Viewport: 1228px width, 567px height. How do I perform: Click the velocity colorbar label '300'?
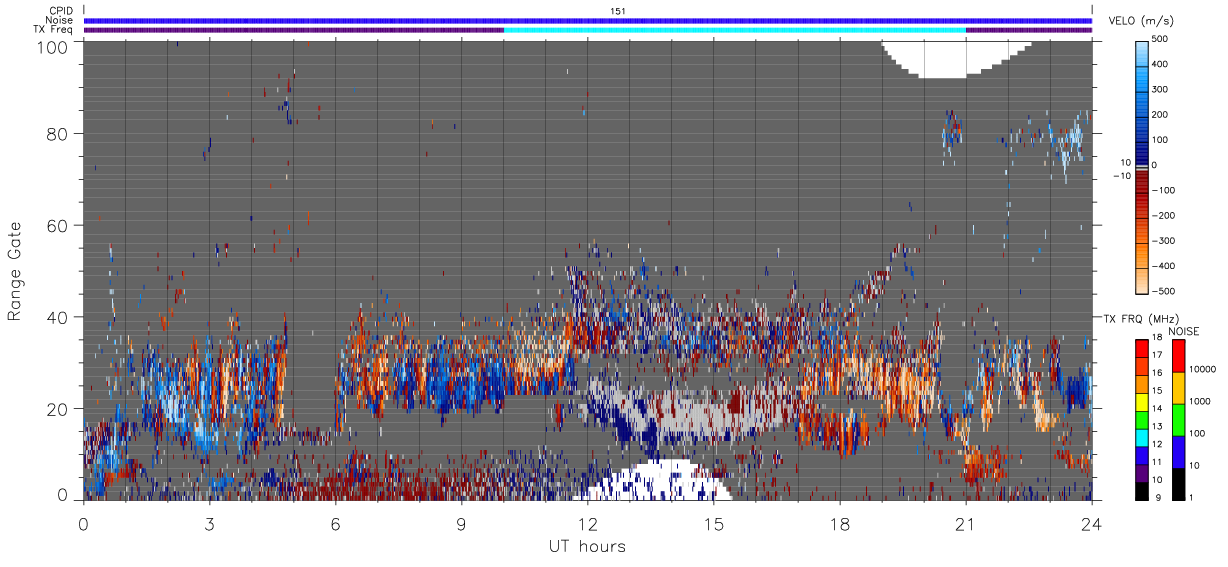point(1161,89)
